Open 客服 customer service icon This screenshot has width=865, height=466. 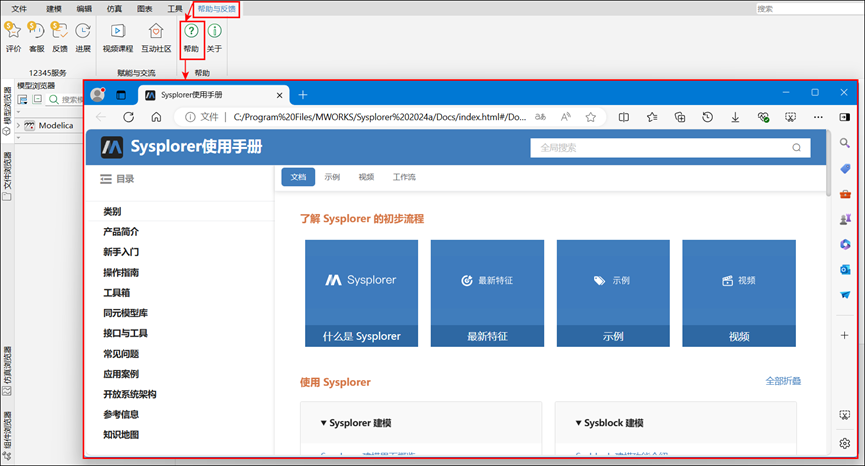coord(36,31)
